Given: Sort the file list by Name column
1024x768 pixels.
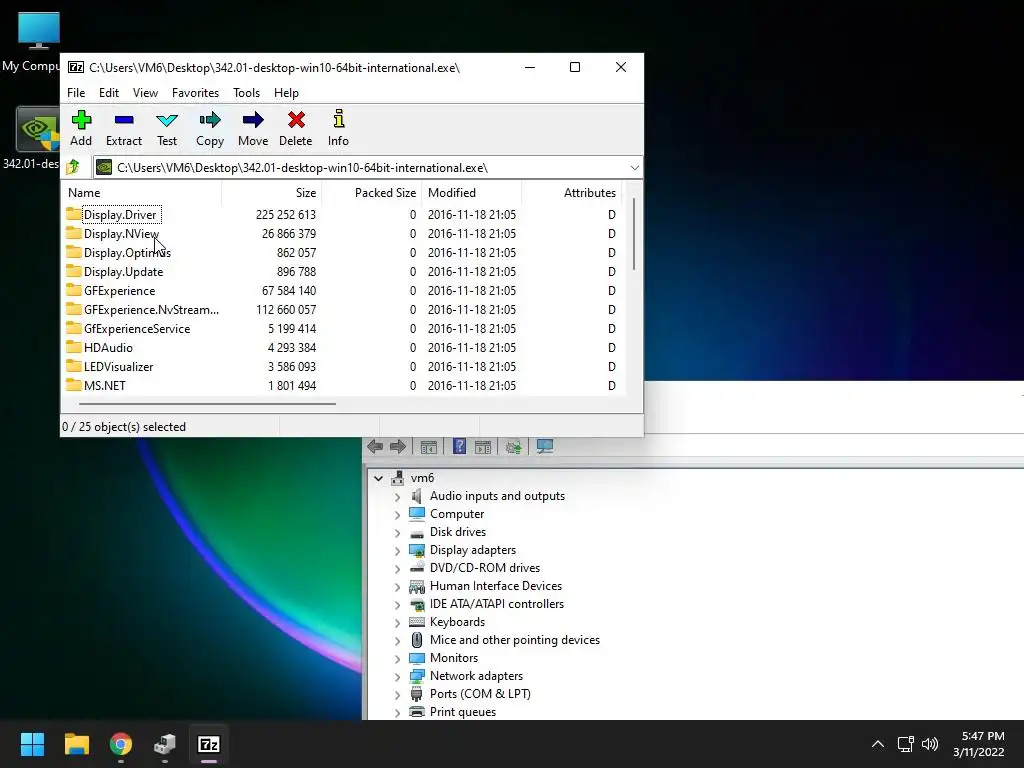Looking at the screenshot, I should click(142, 193).
